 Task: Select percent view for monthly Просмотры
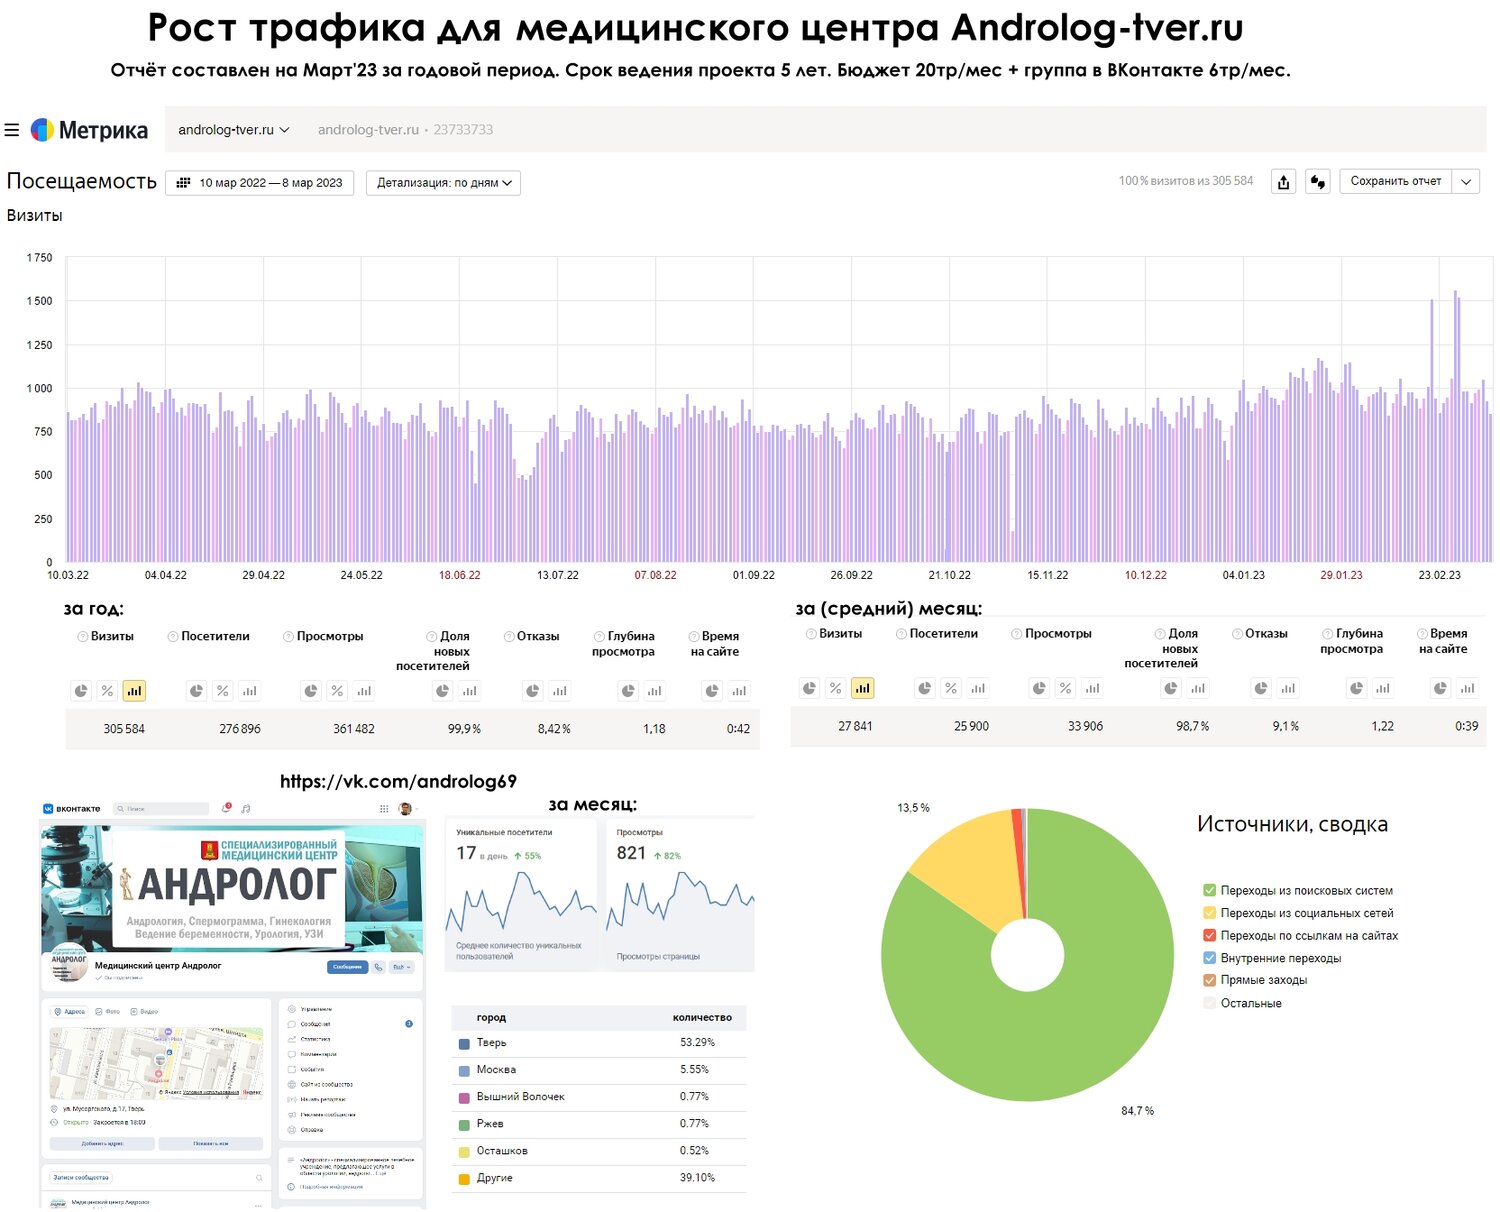point(1066,688)
